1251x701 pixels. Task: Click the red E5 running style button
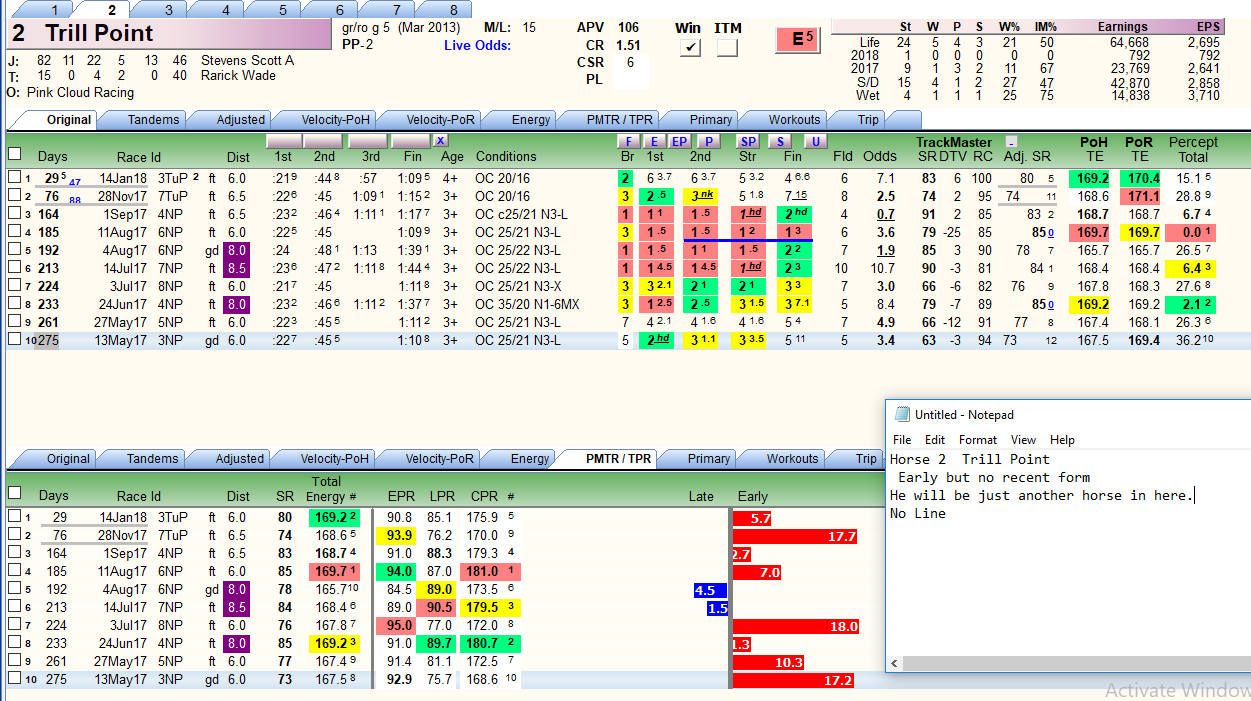pyautogui.click(x=798, y=39)
